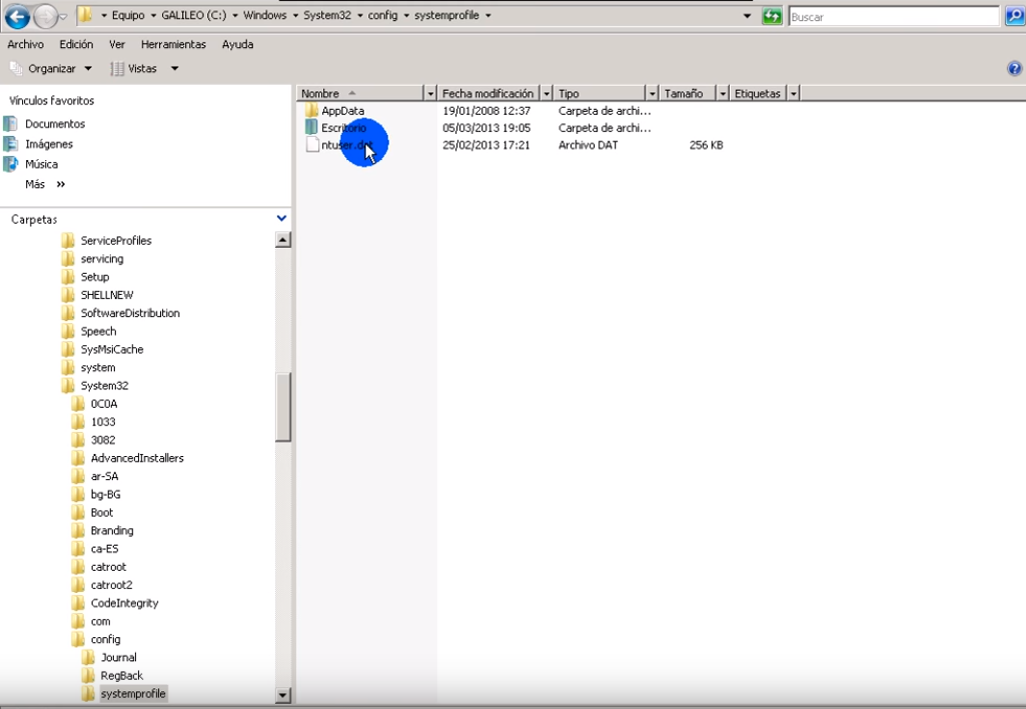
Task: Select the Branding folder icon in tree
Action: click(78, 530)
